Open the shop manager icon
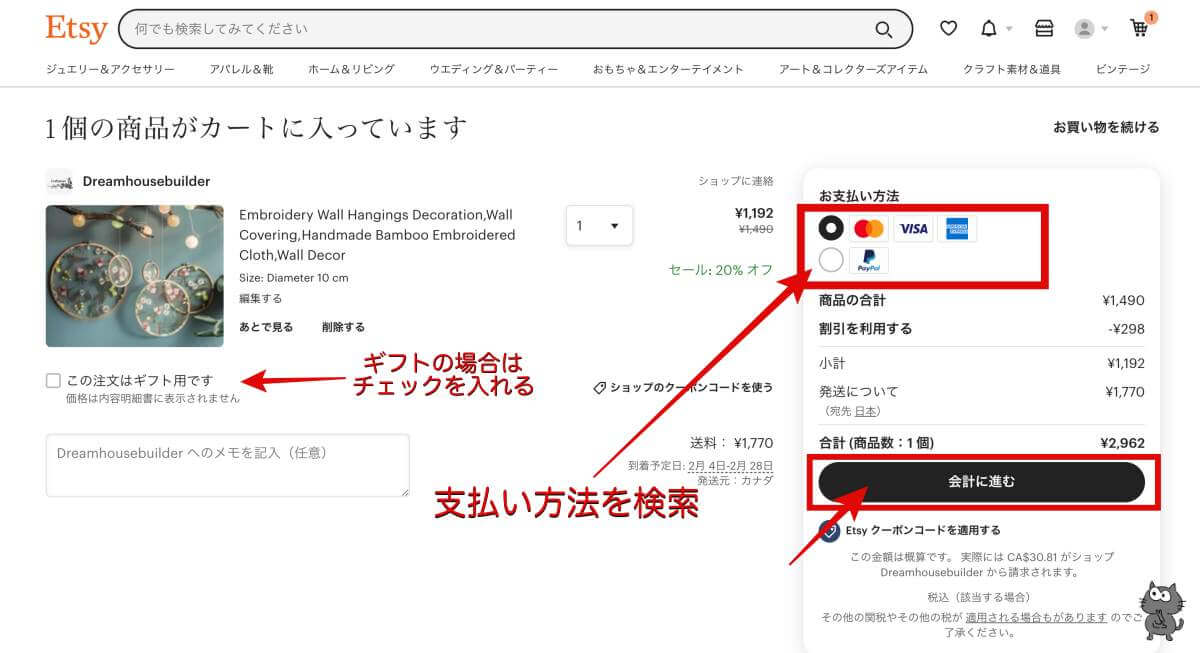The height and width of the screenshot is (653, 1200). tap(1044, 29)
